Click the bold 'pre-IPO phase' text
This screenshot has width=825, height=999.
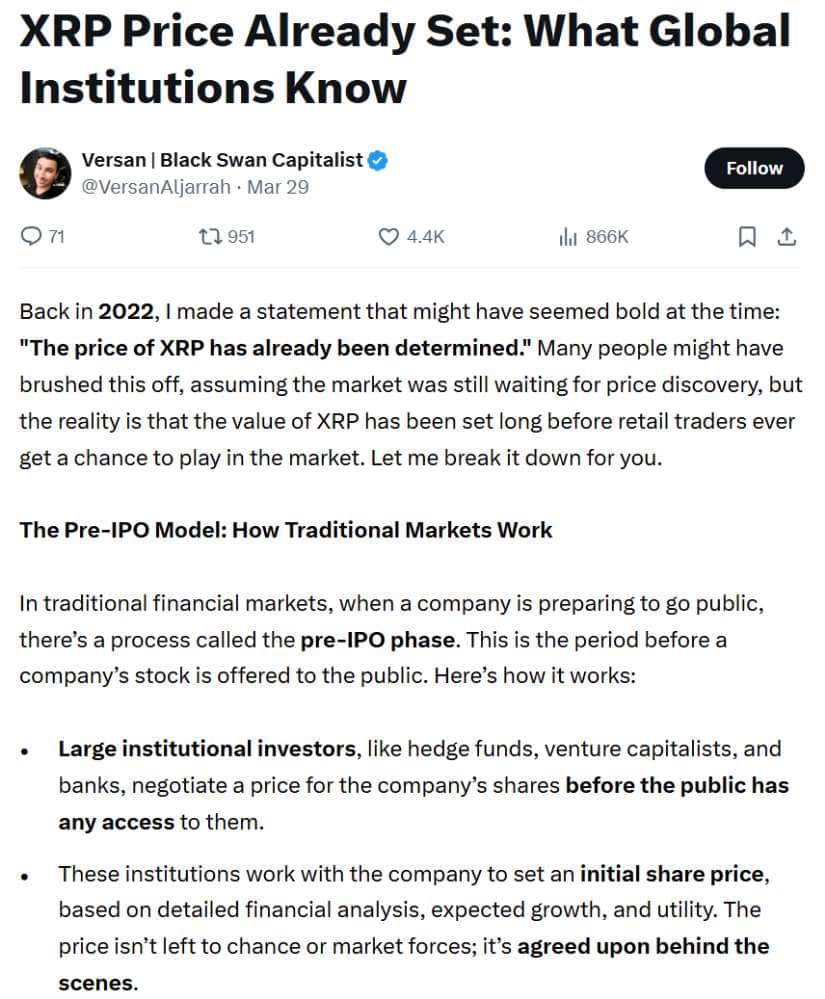click(379, 639)
